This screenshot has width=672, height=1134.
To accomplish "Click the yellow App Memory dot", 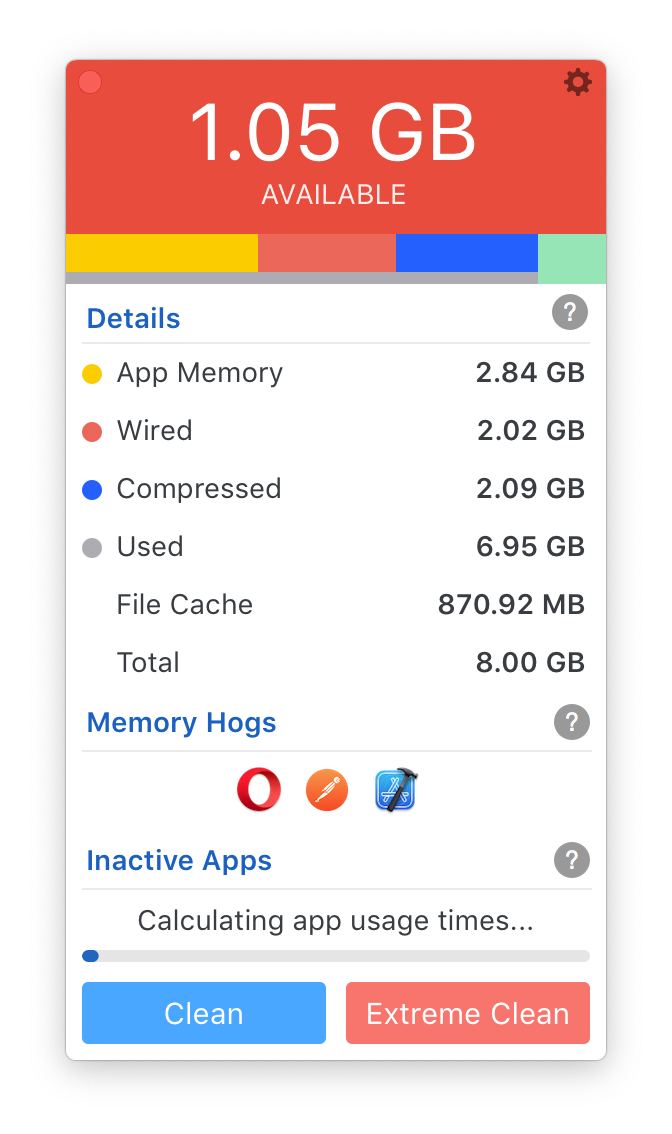I will (92, 374).
